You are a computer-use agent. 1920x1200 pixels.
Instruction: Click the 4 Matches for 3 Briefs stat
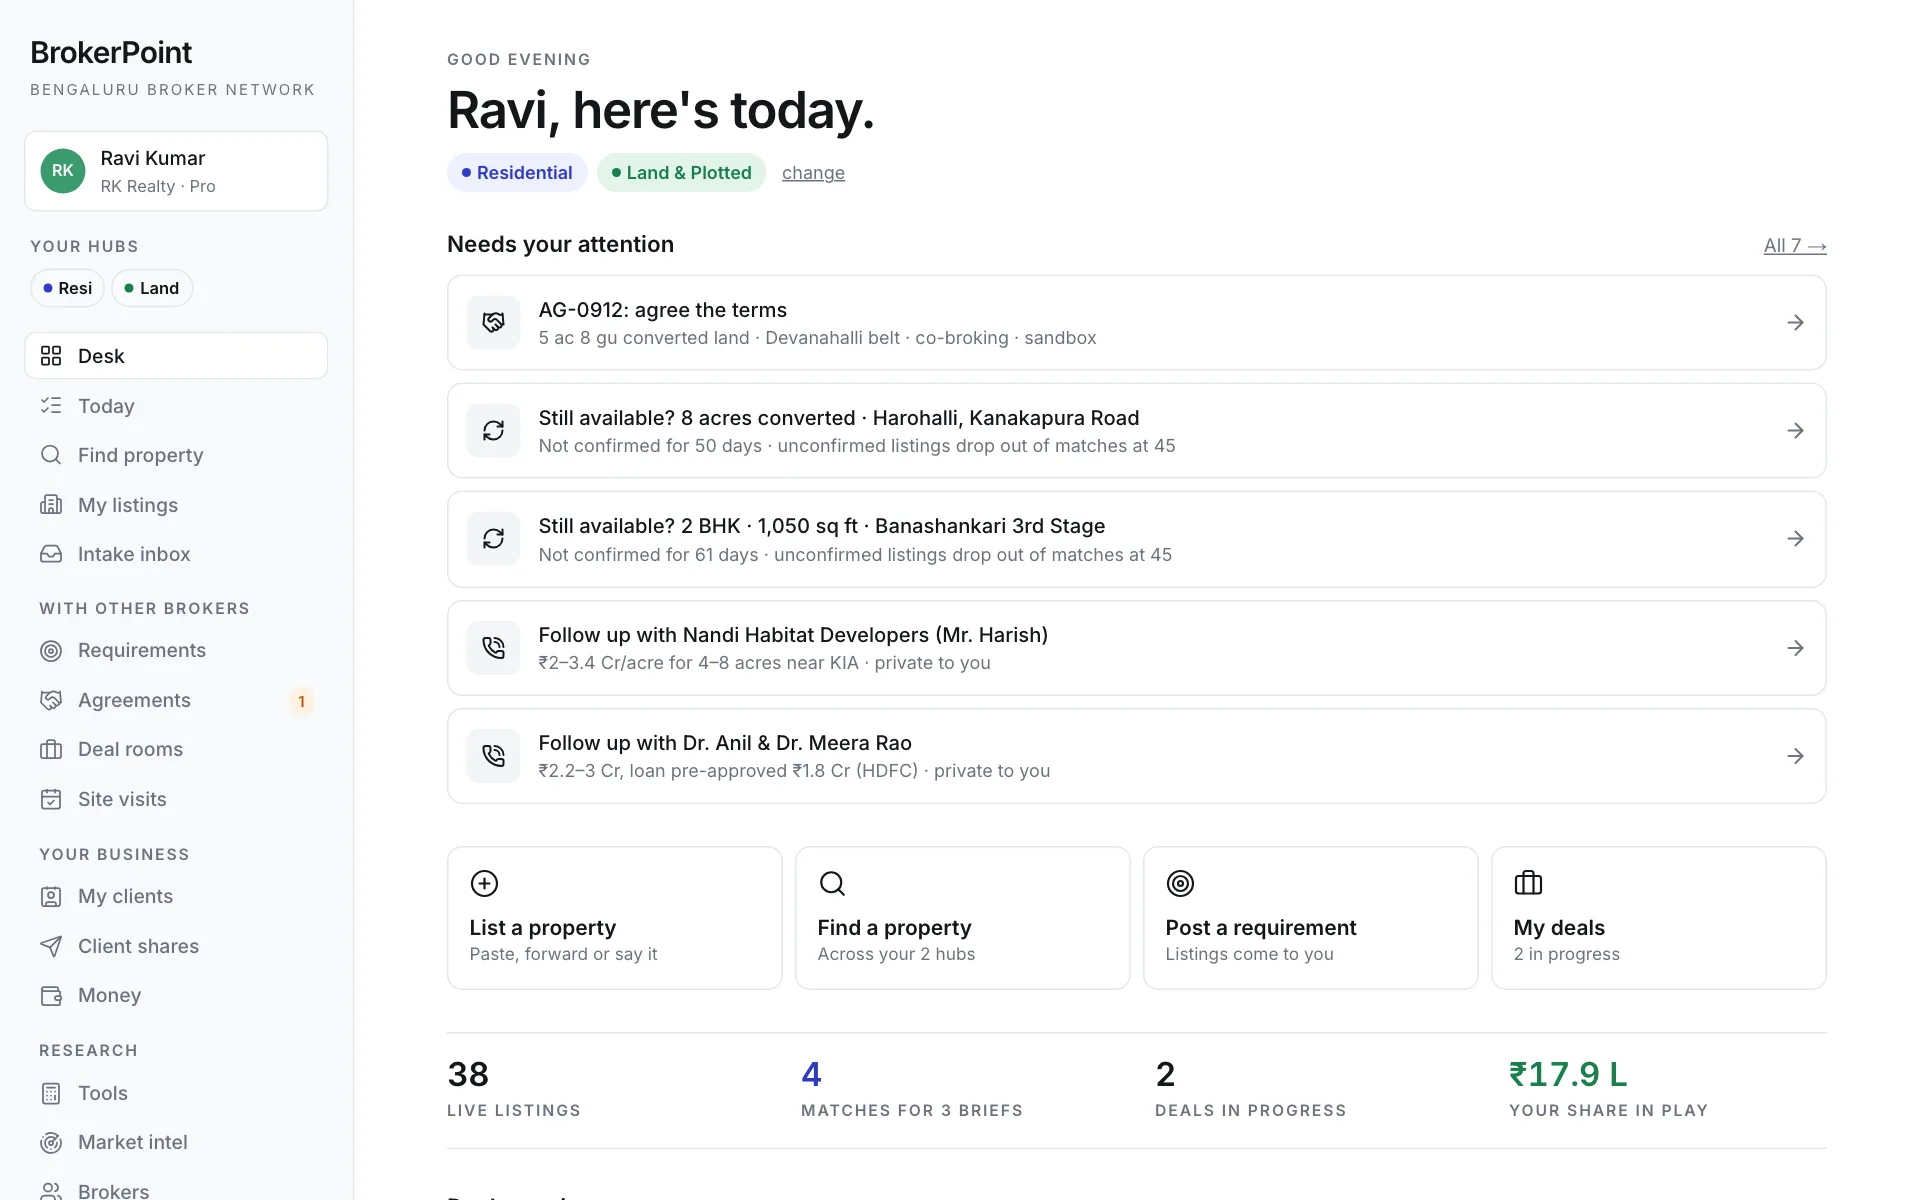coord(912,1089)
